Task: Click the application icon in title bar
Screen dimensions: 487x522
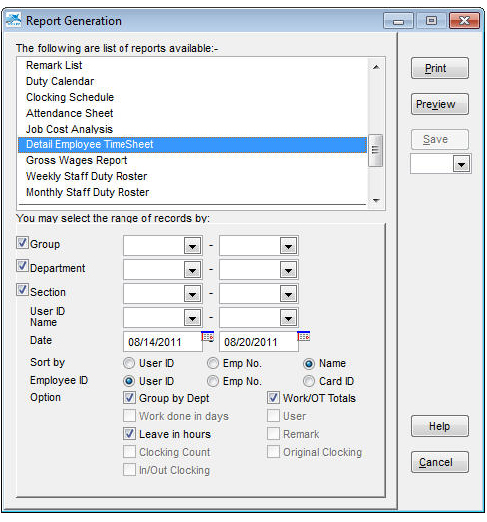Action: 14,20
